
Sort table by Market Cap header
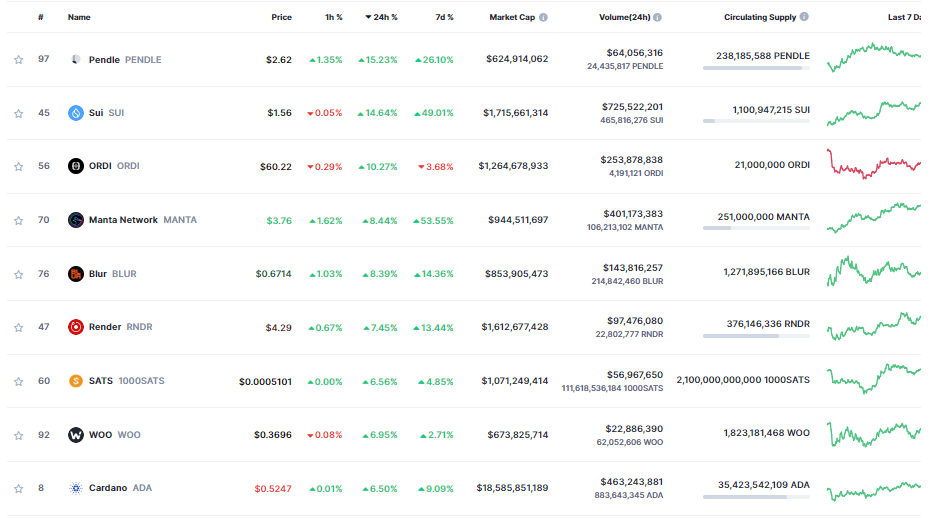512,17
